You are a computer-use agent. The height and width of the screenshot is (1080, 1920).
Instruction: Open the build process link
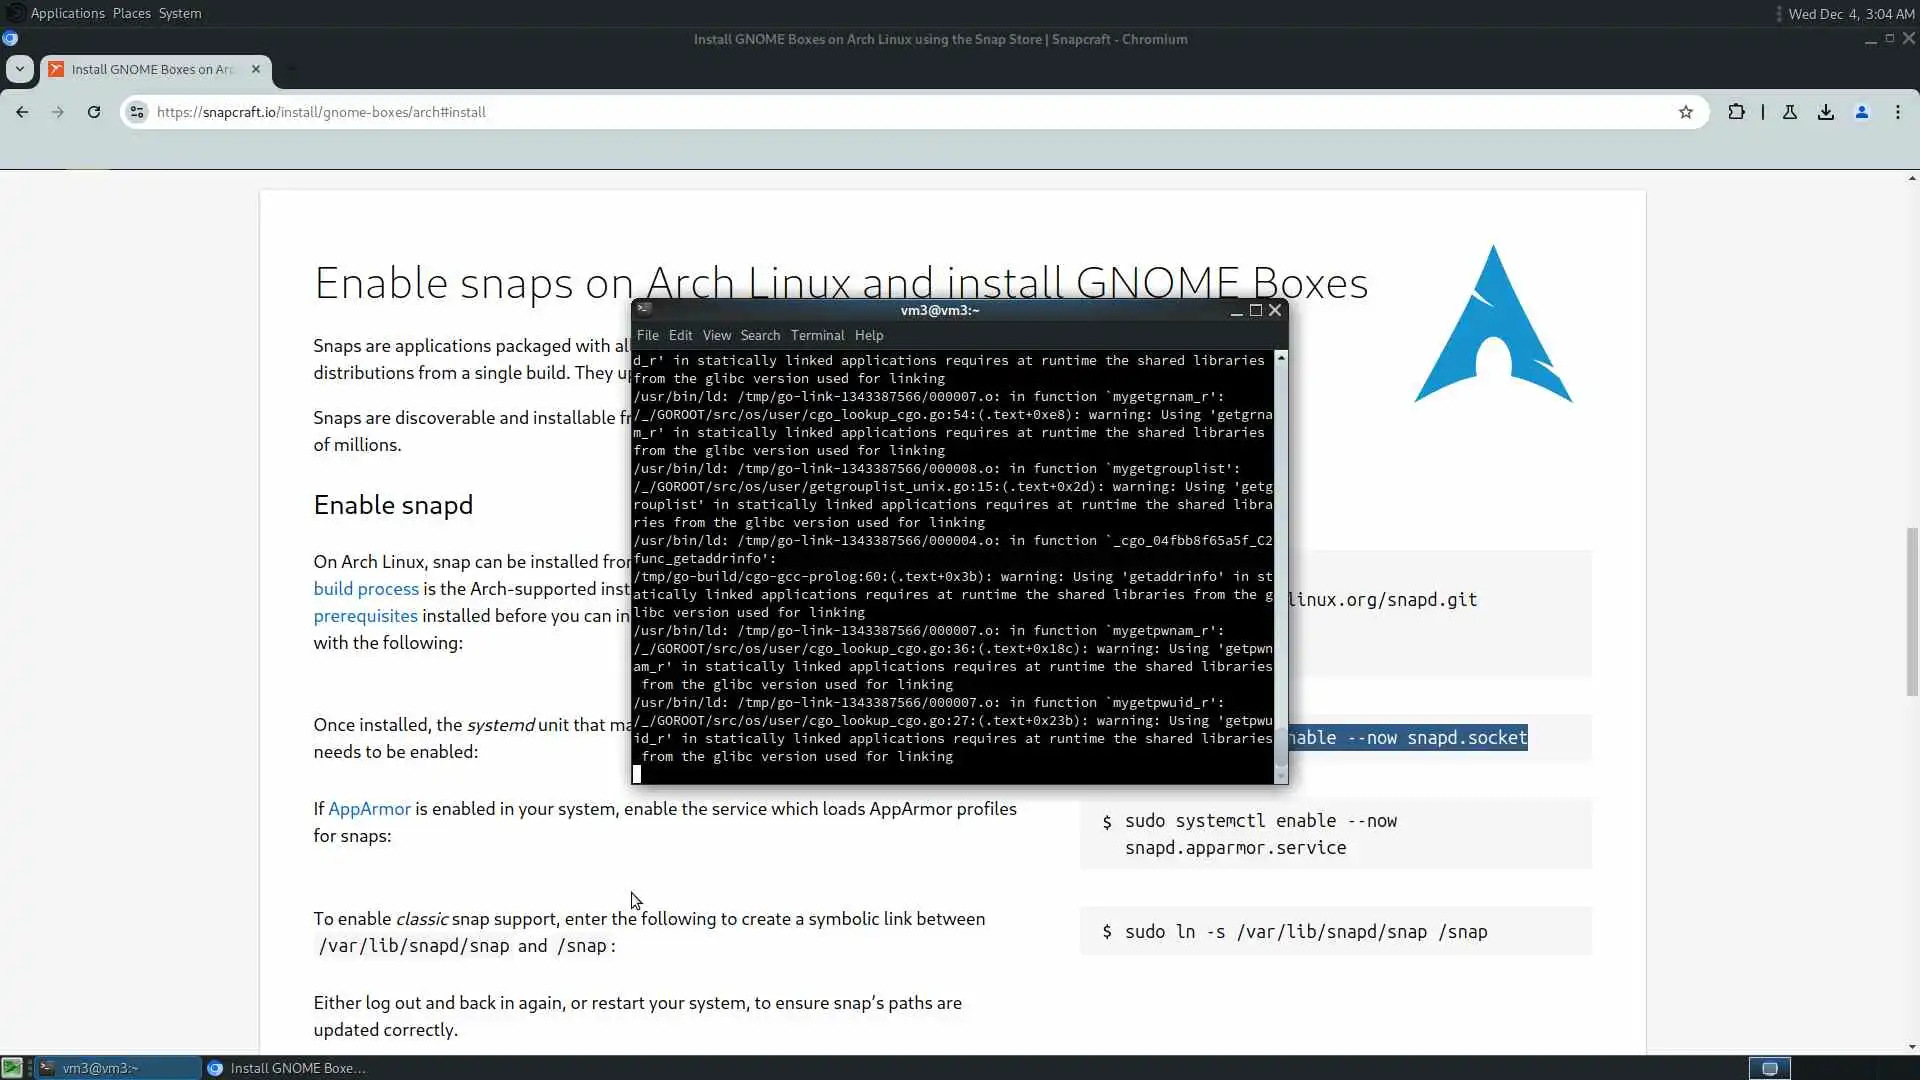pyautogui.click(x=366, y=589)
